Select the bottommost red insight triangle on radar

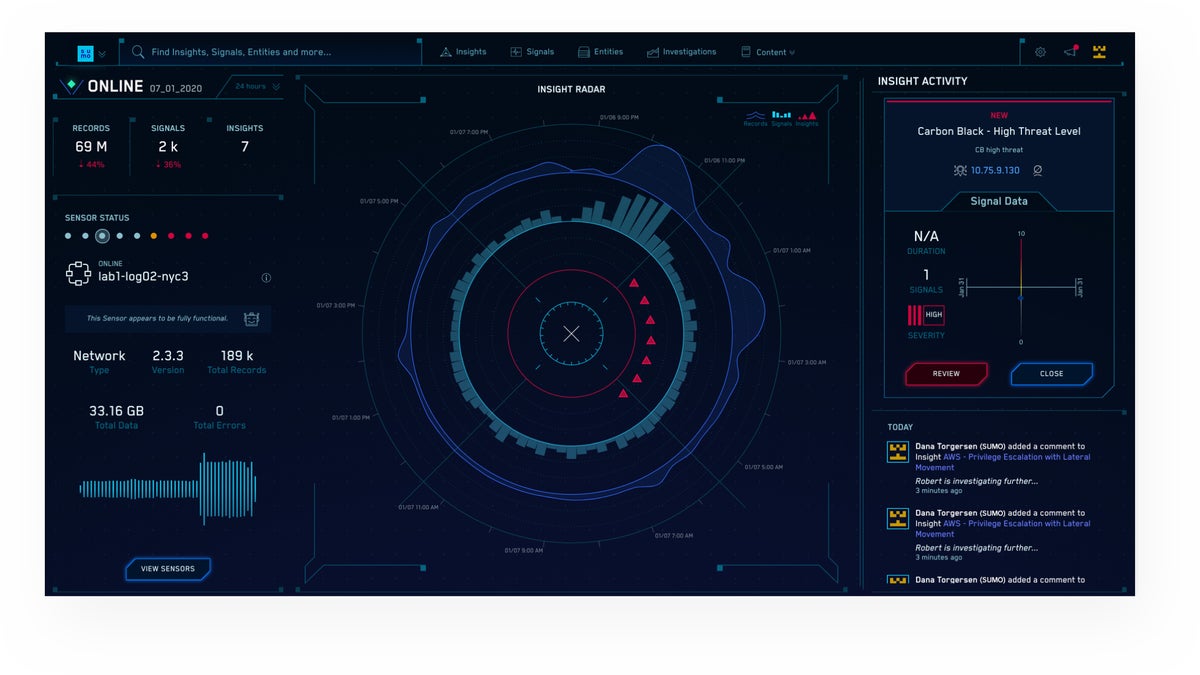(623, 394)
